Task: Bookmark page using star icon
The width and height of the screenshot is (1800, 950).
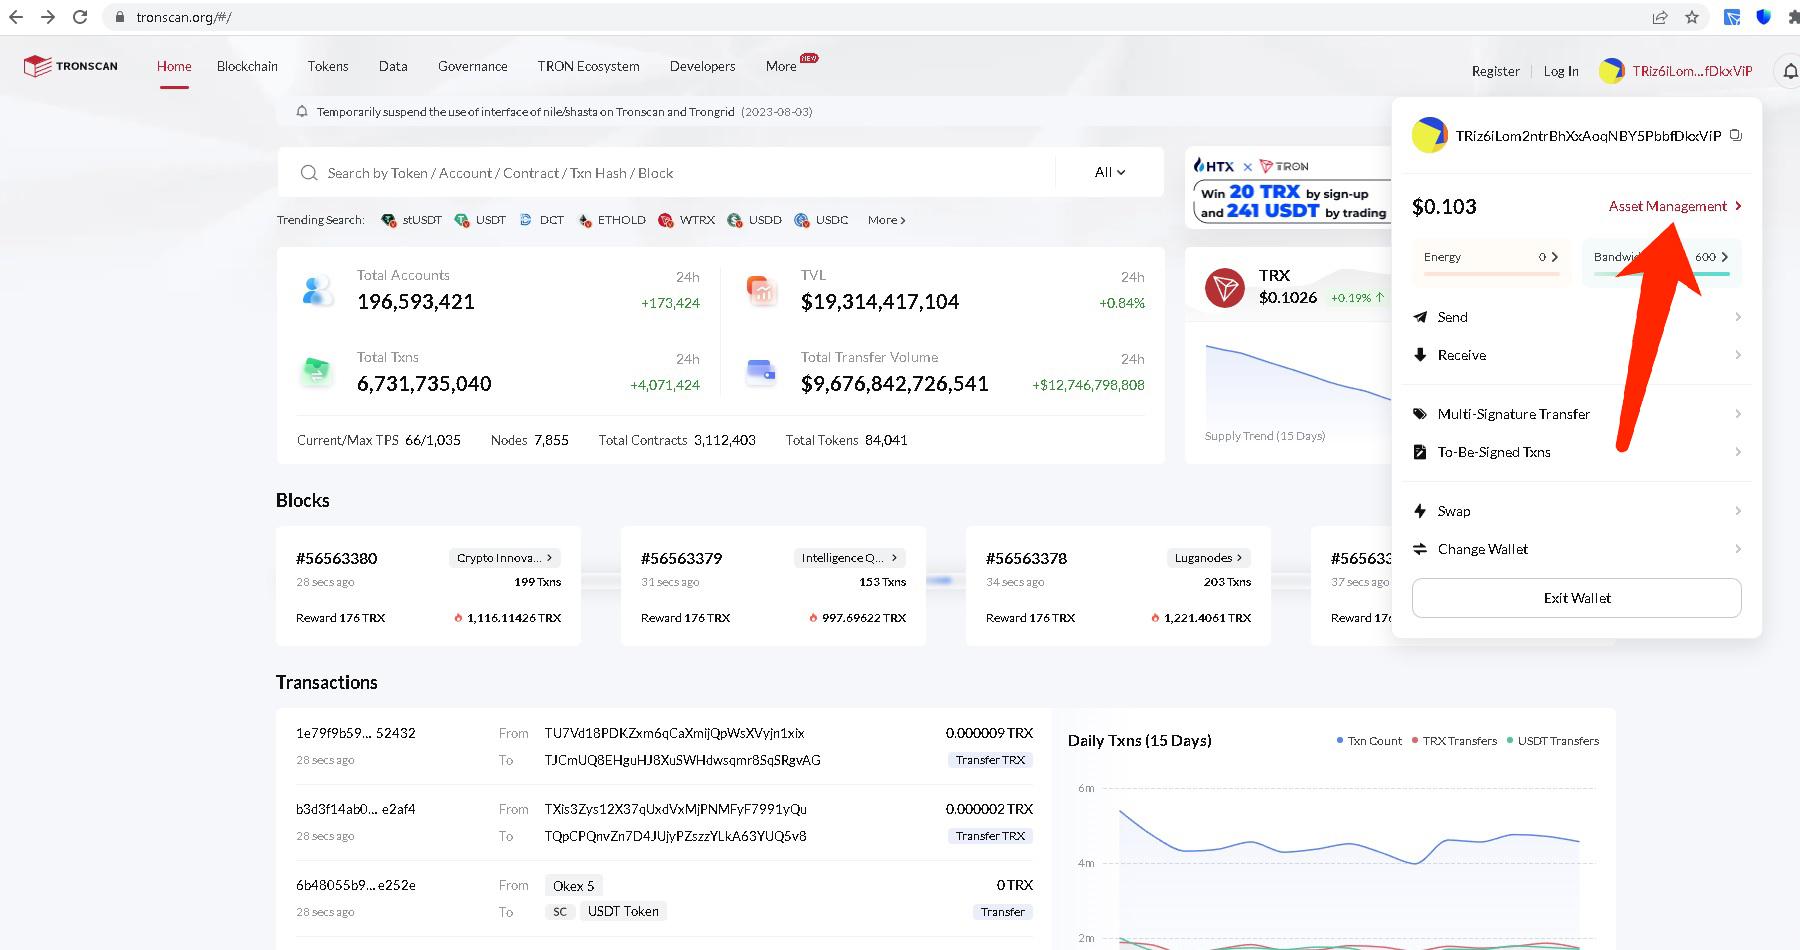Action: coord(1692,17)
